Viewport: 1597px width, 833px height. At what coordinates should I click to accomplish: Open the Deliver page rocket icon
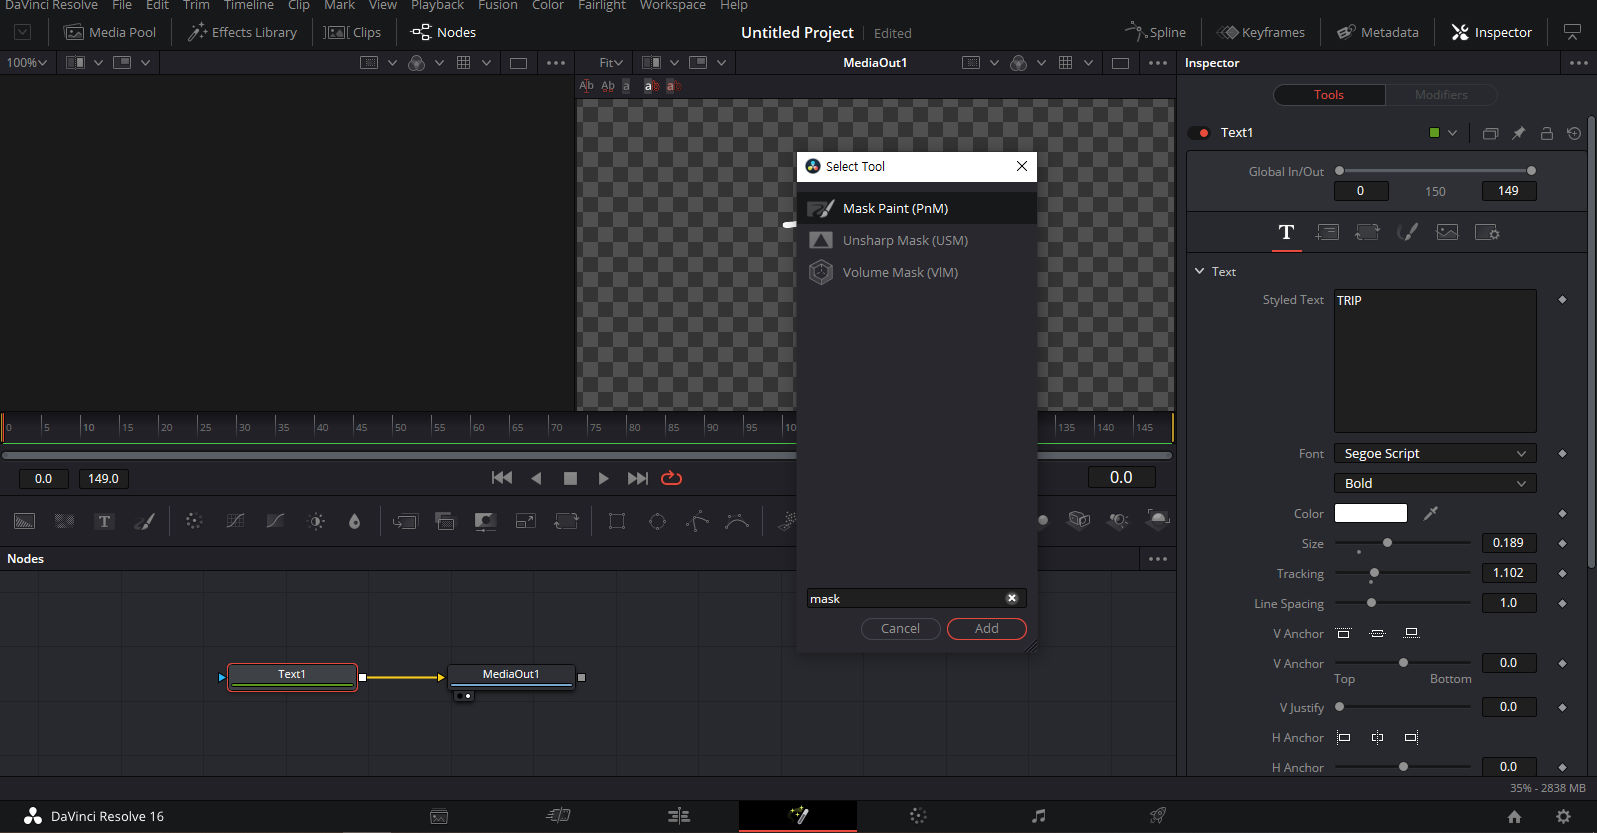(x=1157, y=816)
